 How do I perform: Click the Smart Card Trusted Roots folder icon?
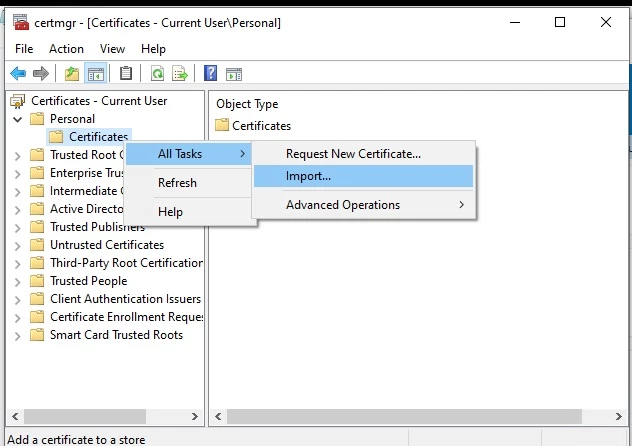click(x=37, y=334)
